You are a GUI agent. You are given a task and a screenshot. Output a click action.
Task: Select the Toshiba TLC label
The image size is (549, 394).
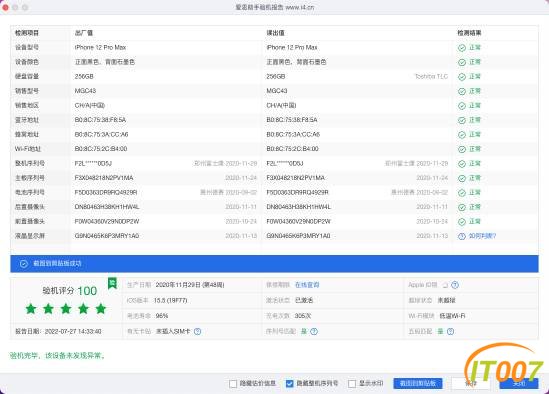pos(431,76)
